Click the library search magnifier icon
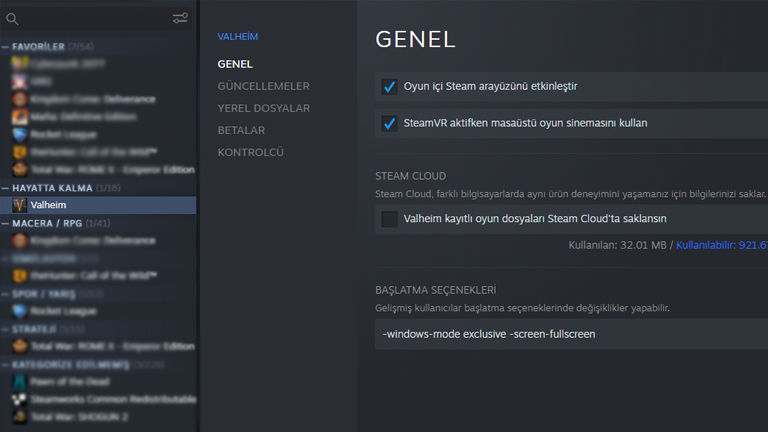Image resolution: width=768 pixels, height=432 pixels. click(x=12, y=19)
